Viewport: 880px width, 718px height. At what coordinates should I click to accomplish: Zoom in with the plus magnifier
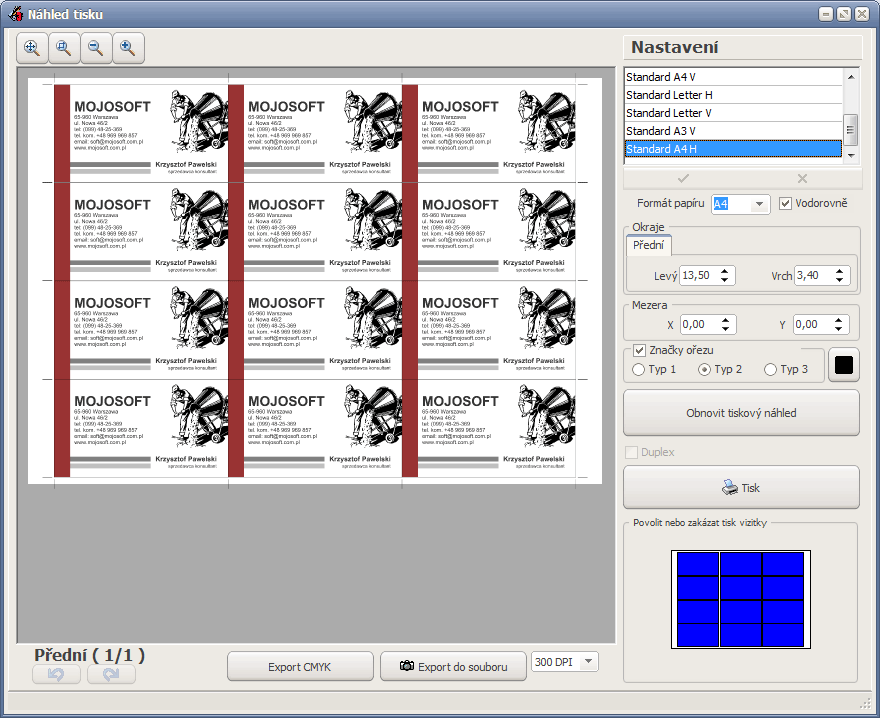129,48
